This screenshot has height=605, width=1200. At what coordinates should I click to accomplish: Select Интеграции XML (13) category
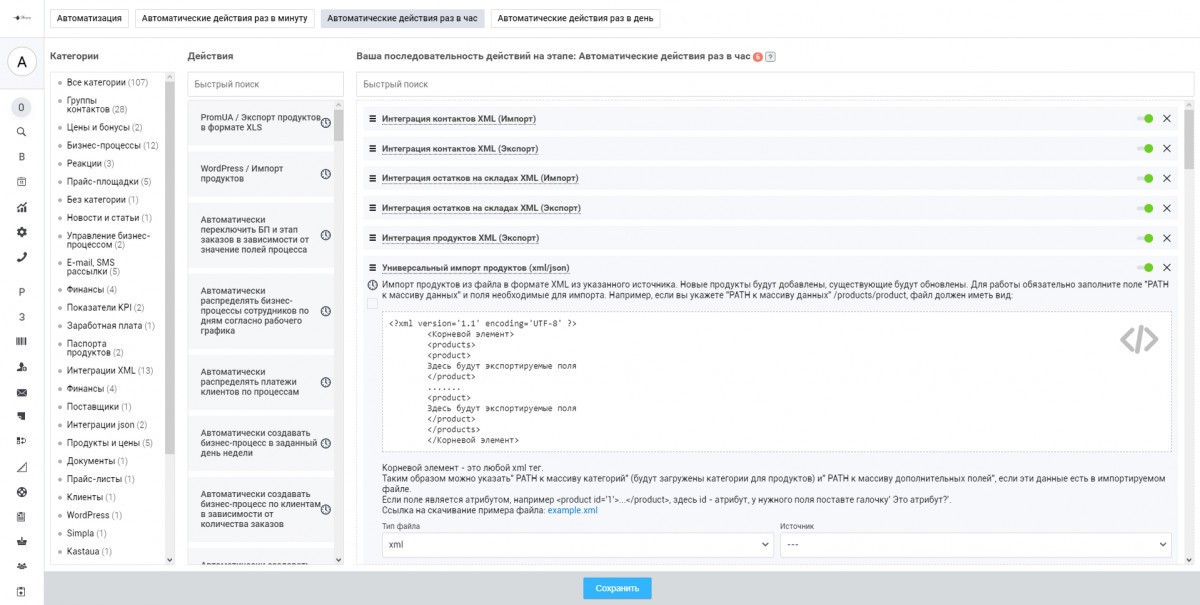coord(110,370)
